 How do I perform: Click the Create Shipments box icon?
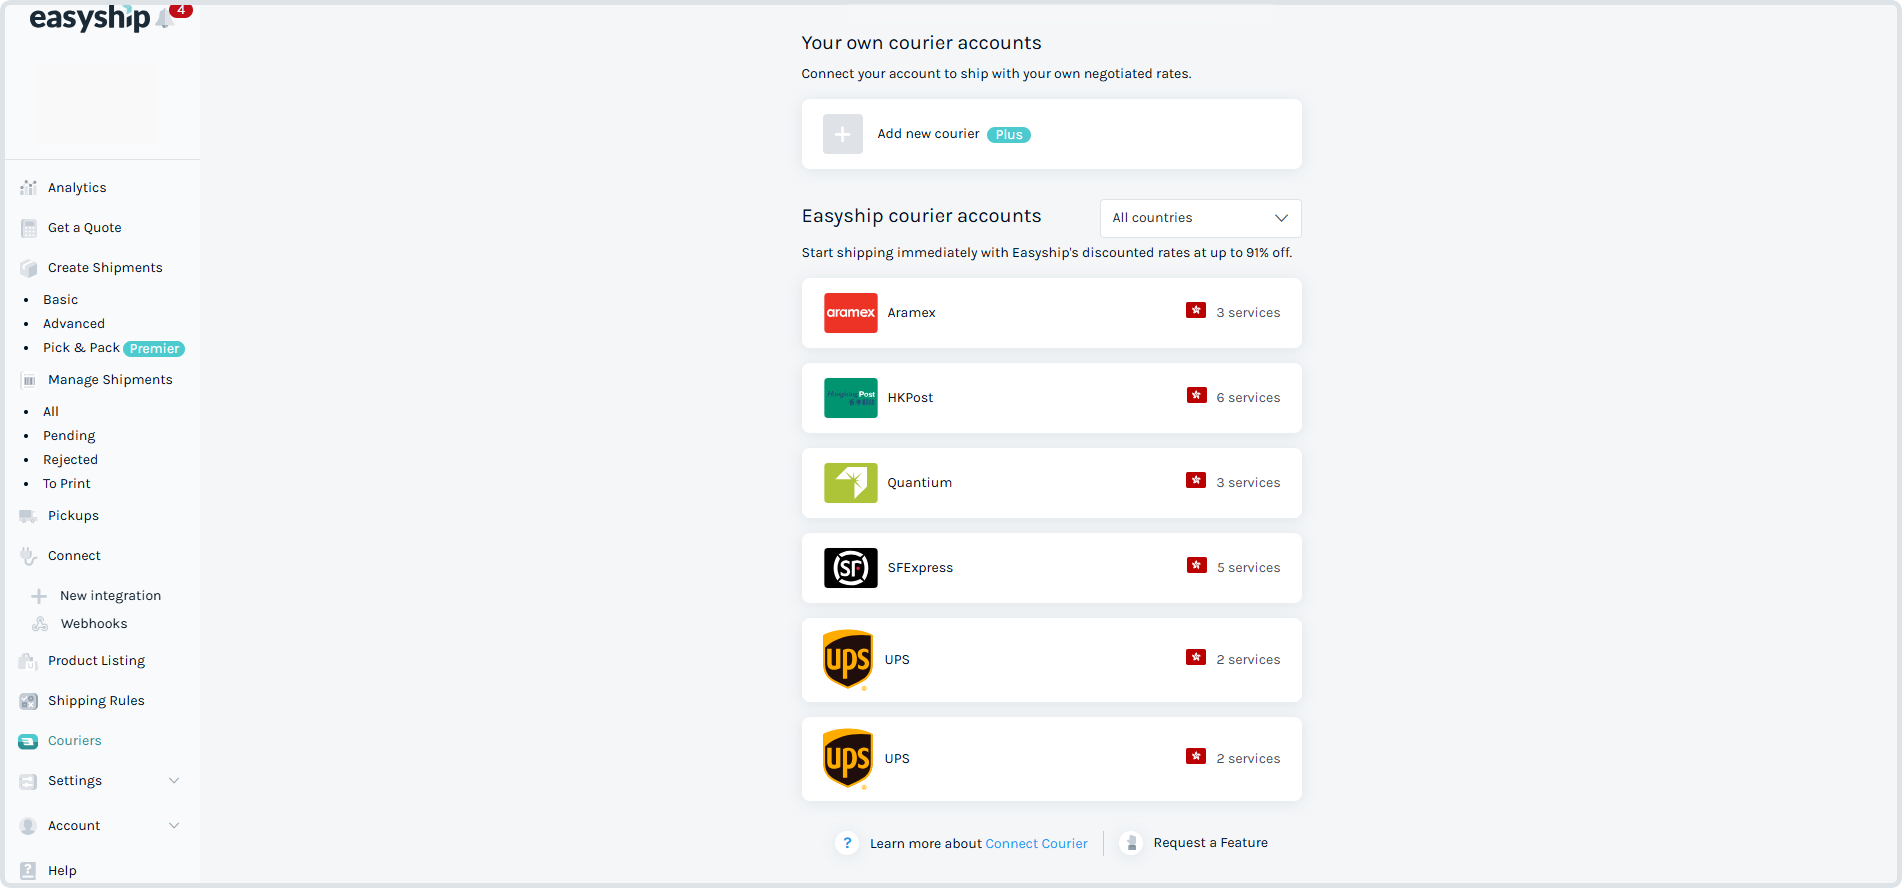pyautogui.click(x=28, y=268)
